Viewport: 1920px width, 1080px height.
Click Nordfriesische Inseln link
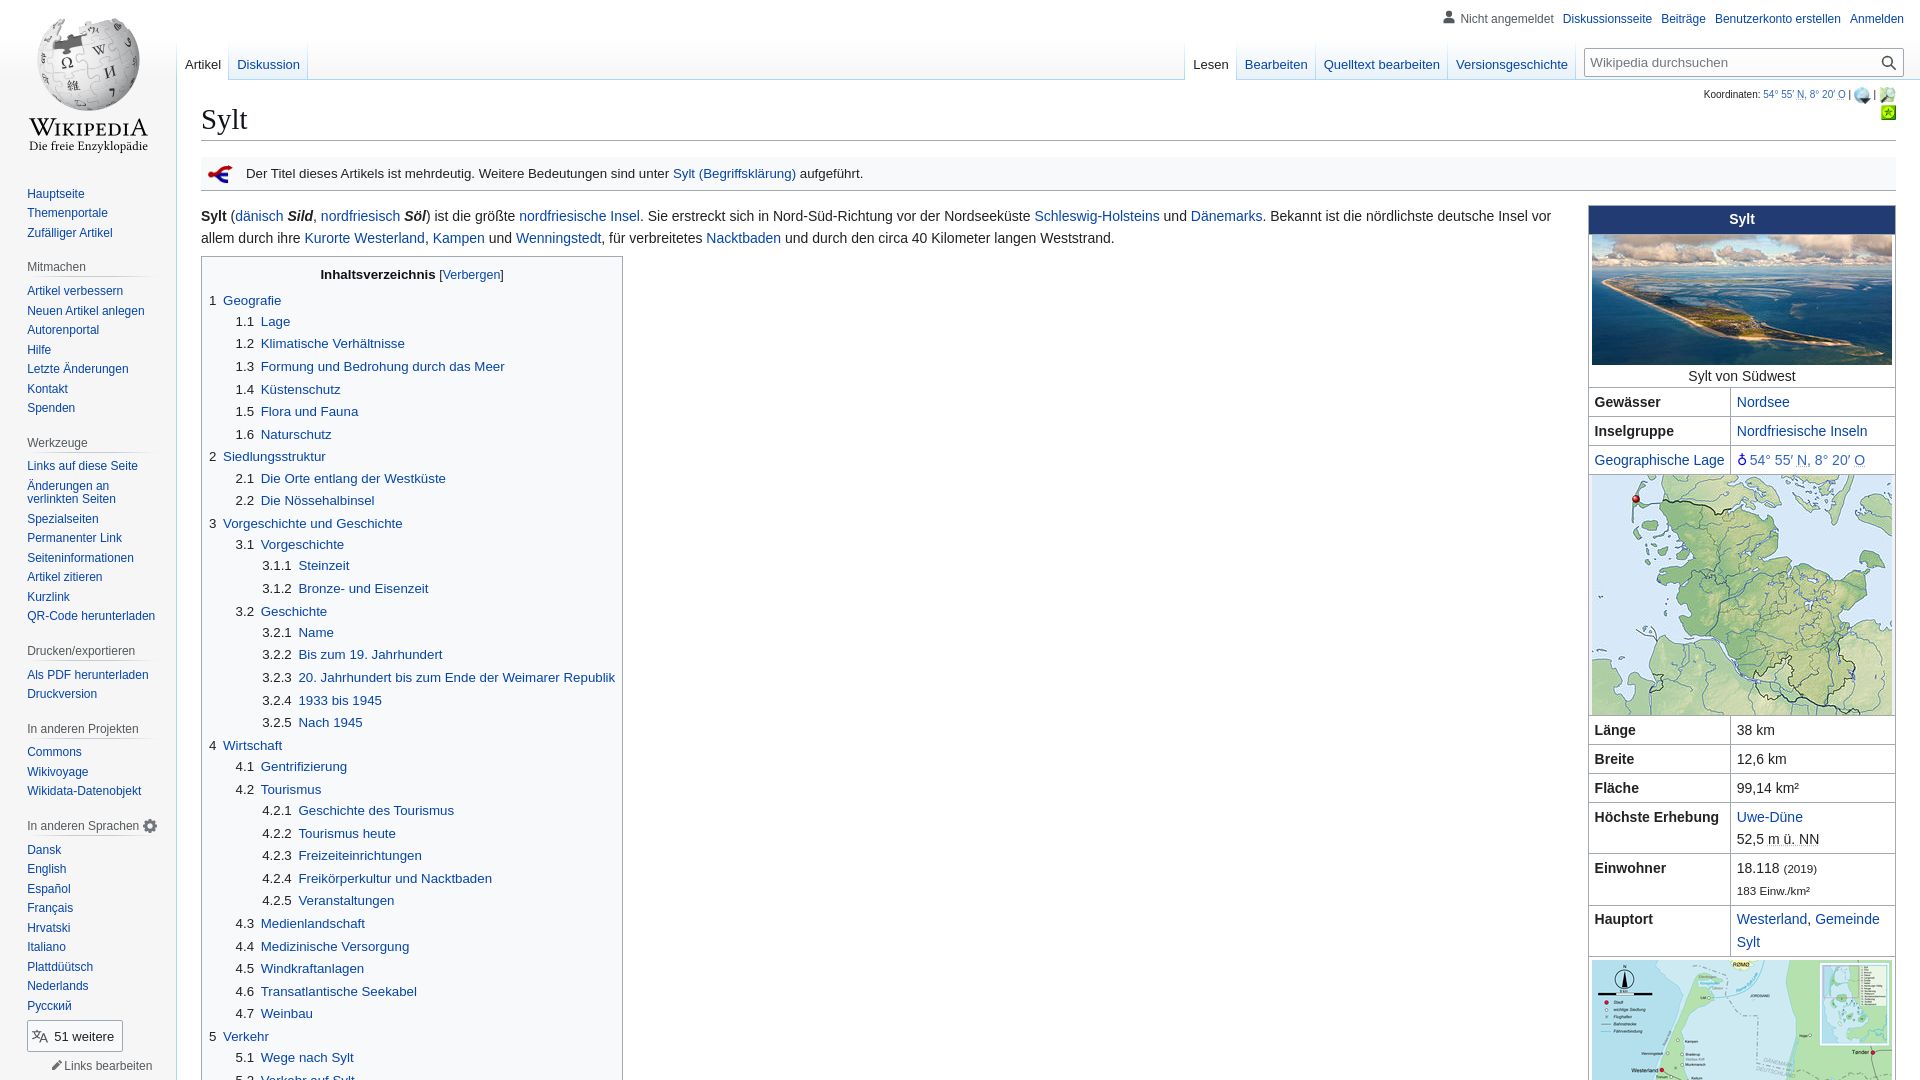click(x=1803, y=430)
